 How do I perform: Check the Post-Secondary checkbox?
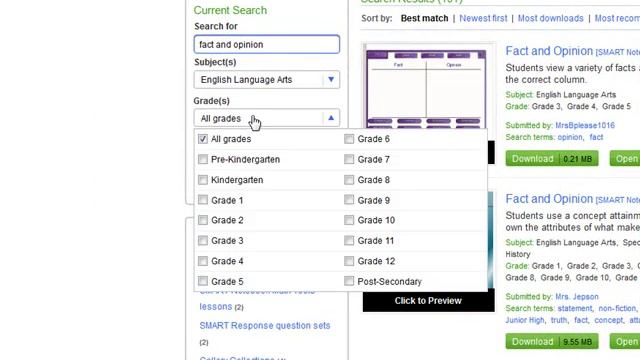point(349,281)
